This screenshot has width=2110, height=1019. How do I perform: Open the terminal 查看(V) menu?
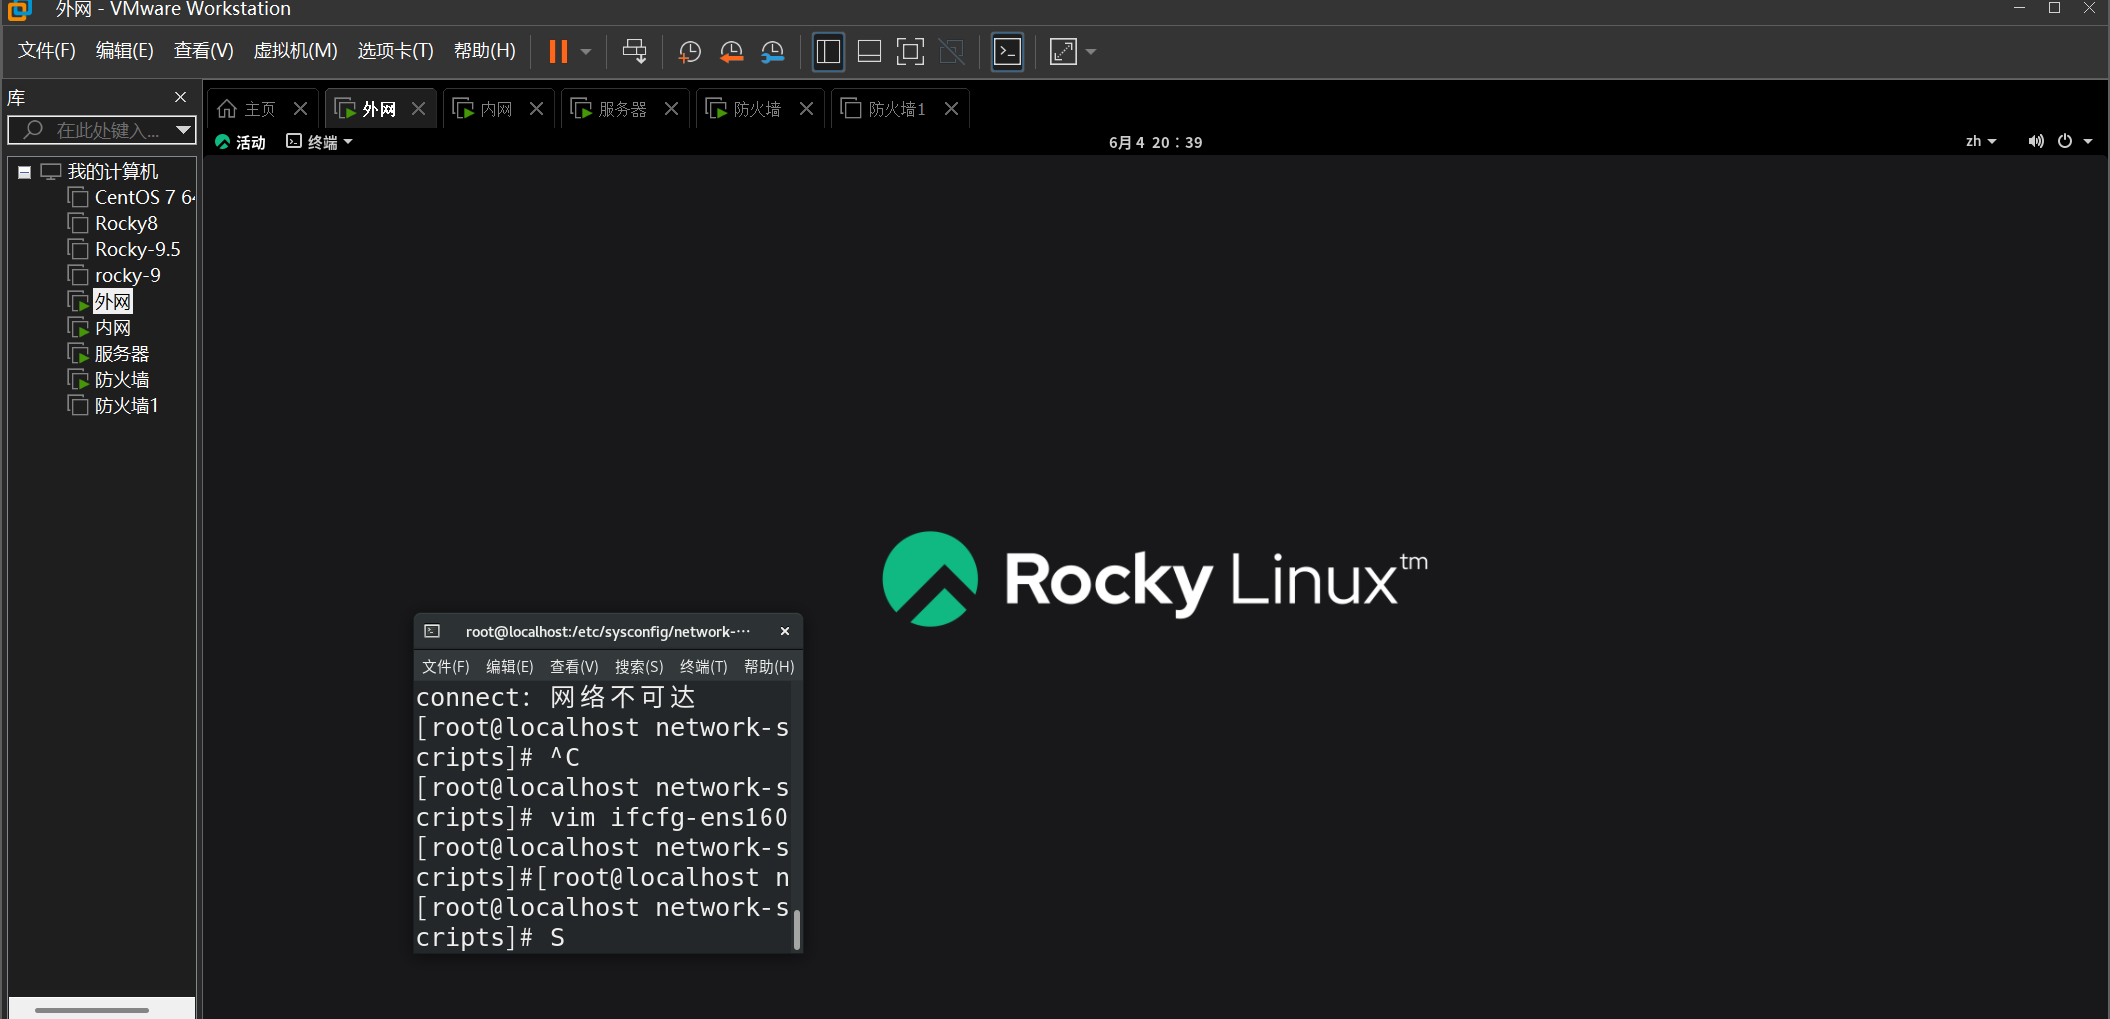[x=574, y=666]
